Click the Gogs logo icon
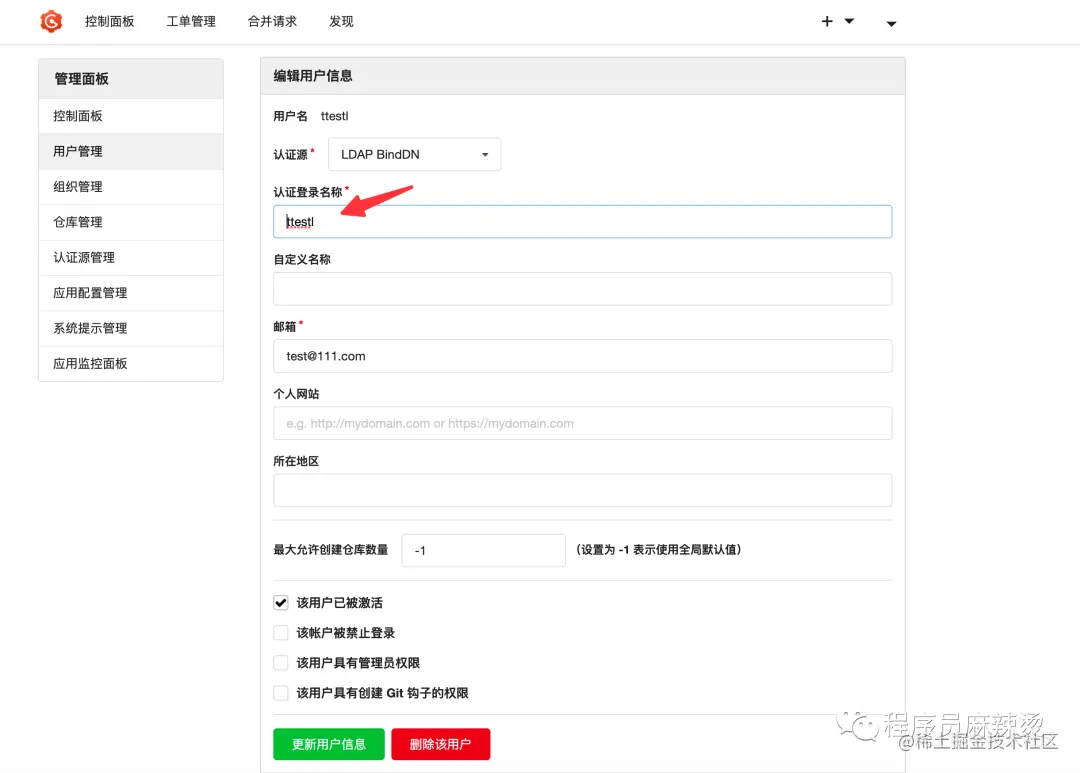Viewport: 1080px width, 773px height. (x=51, y=21)
